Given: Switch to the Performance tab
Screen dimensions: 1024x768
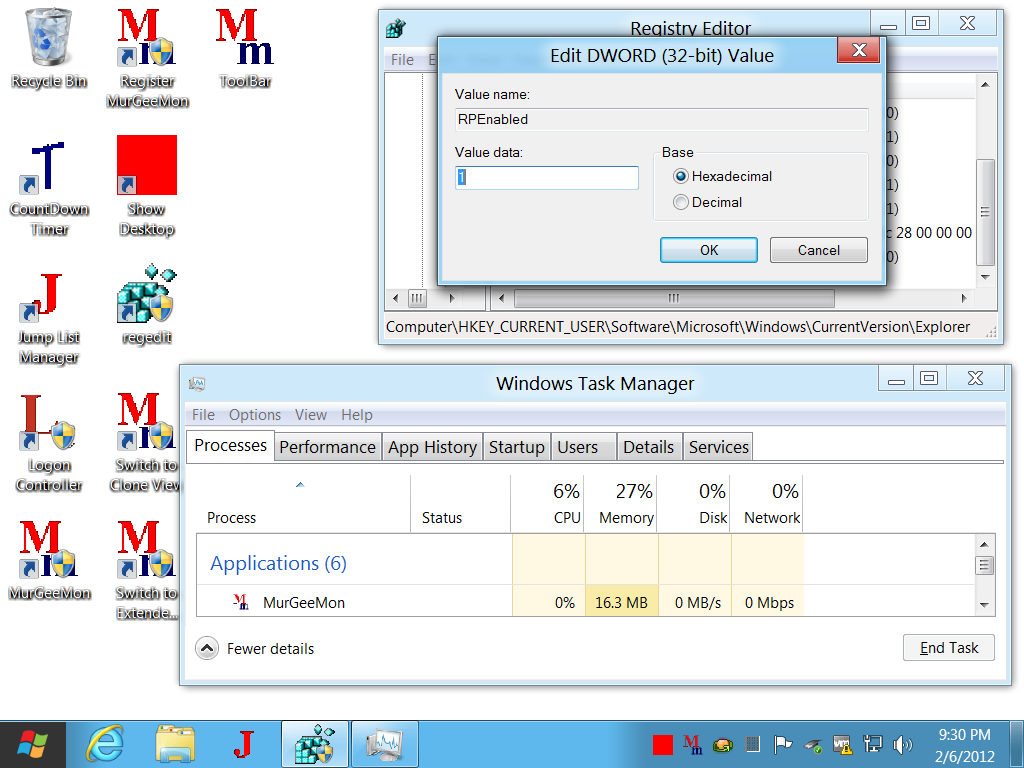Looking at the screenshot, I should (328, 447).
